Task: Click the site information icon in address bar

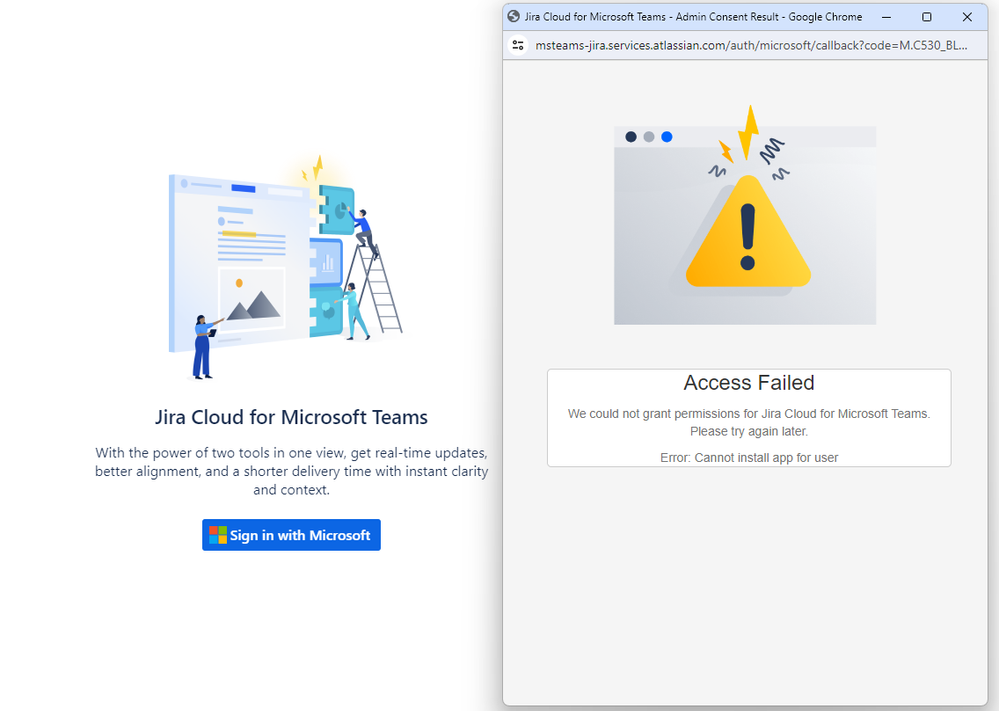Action: [518, 45]
